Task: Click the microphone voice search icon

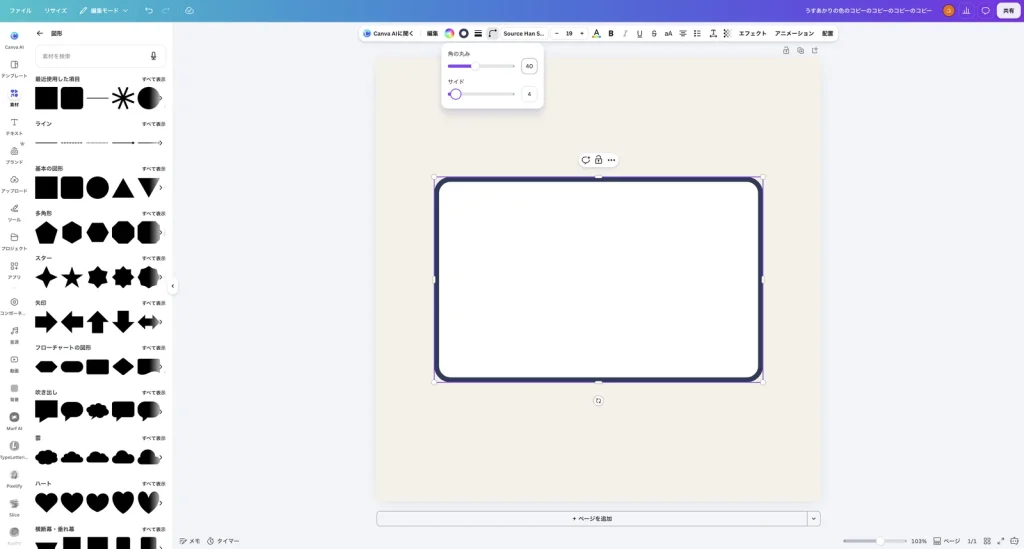Action: pyautogui.click(x=153, y=56)
